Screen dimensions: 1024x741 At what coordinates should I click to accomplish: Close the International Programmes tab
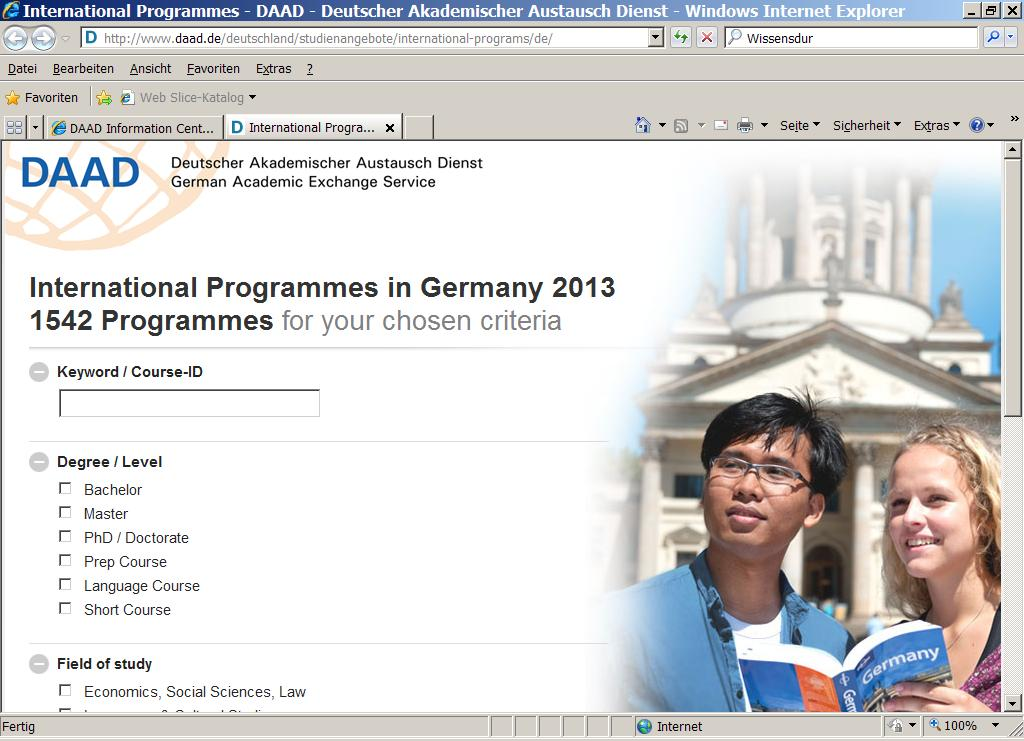coord(390,128)
